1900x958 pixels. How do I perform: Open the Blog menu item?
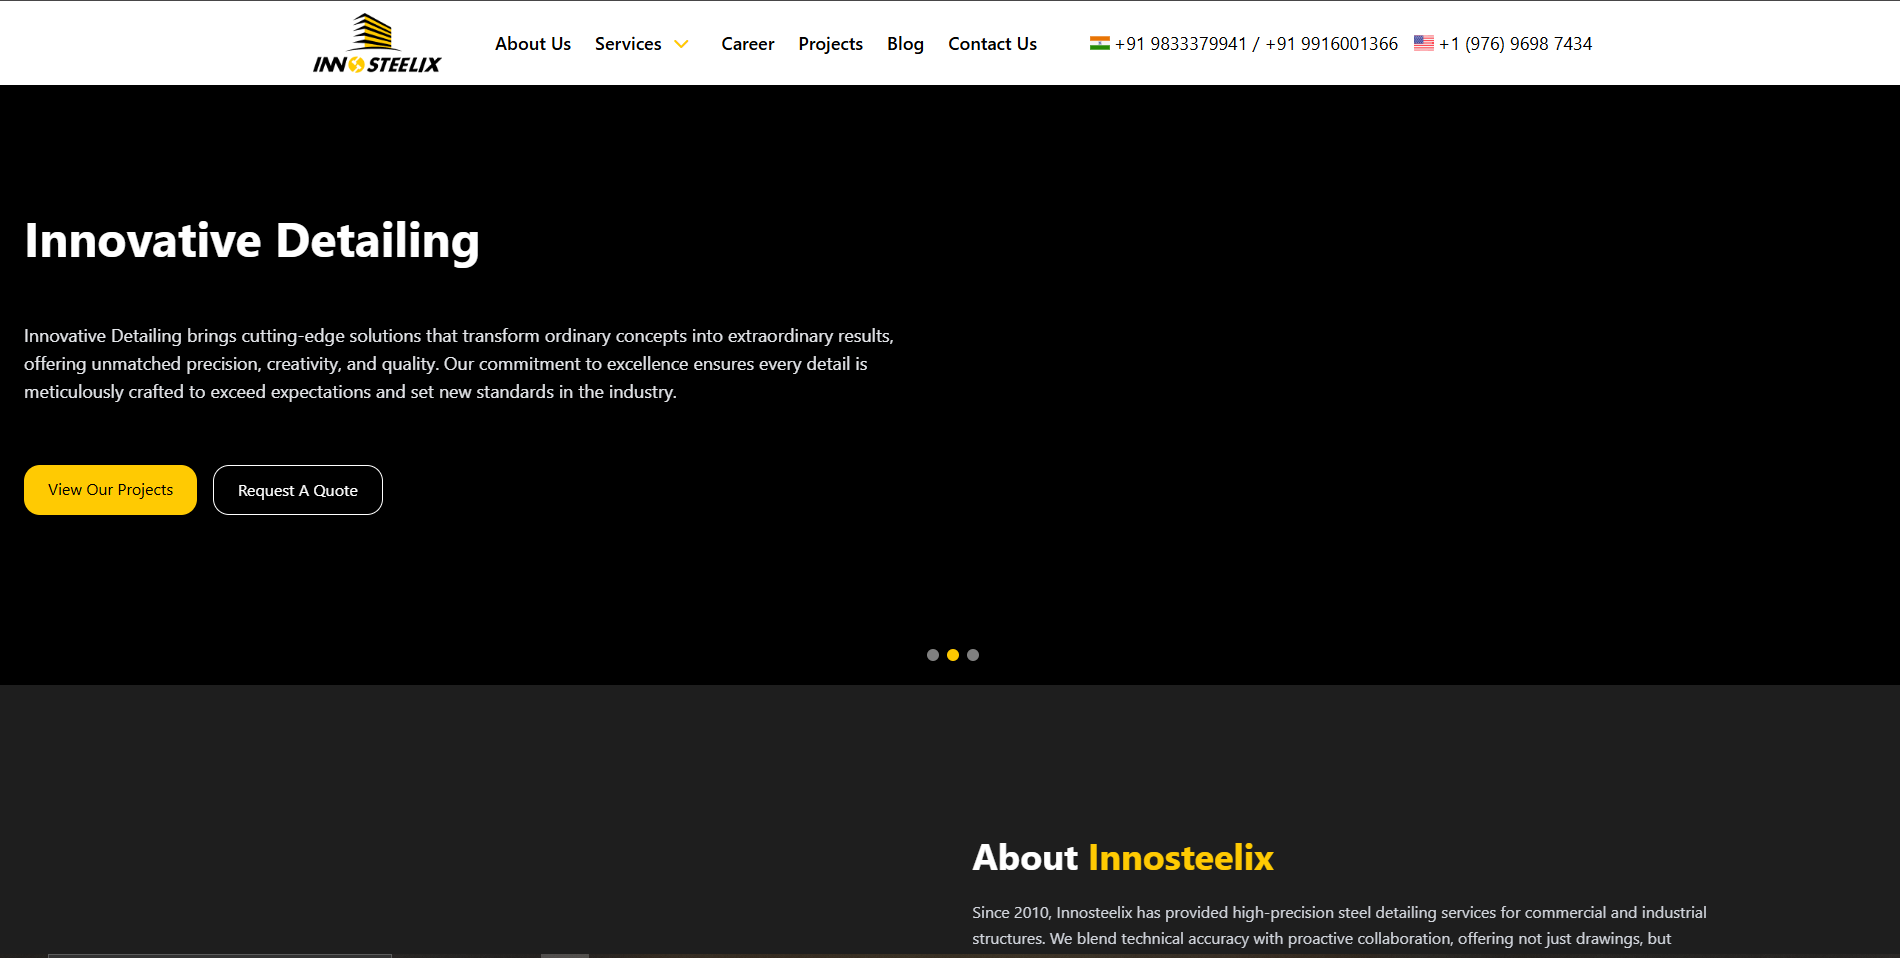tap(904, 44)
